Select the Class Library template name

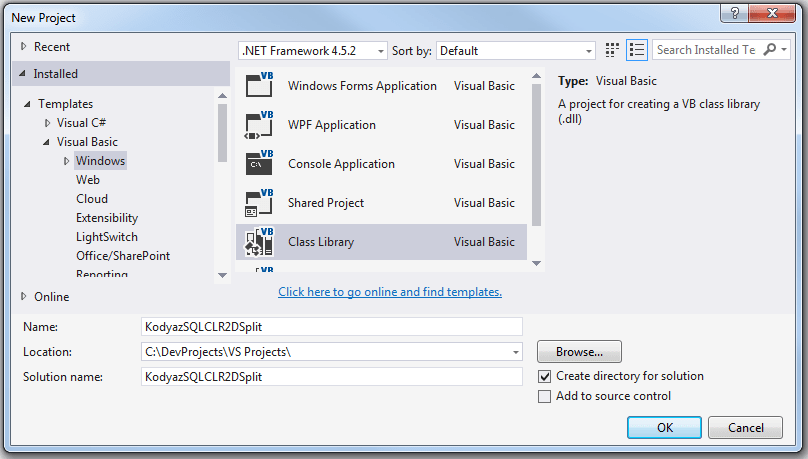point(321,242)
